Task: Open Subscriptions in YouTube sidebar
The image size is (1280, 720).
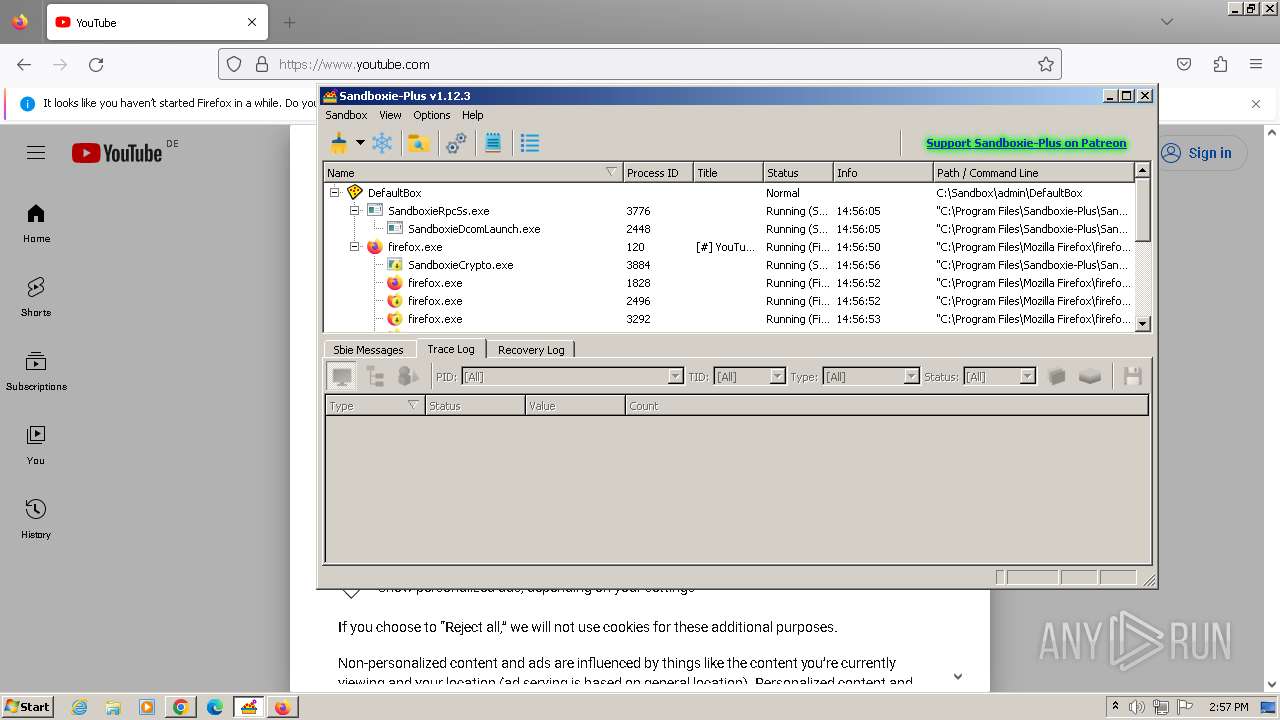Action: [36, 372]
